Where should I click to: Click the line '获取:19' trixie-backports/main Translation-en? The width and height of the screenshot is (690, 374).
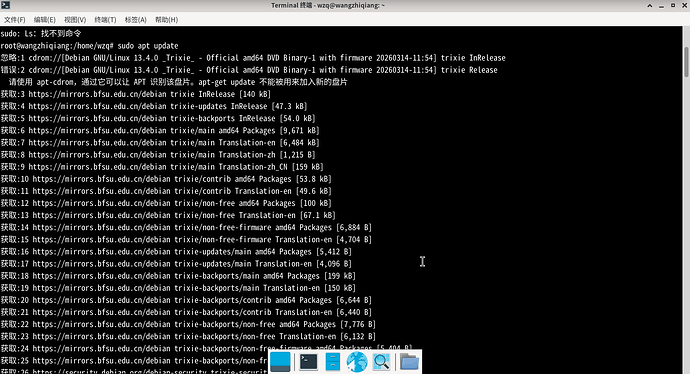click(178, 288)
